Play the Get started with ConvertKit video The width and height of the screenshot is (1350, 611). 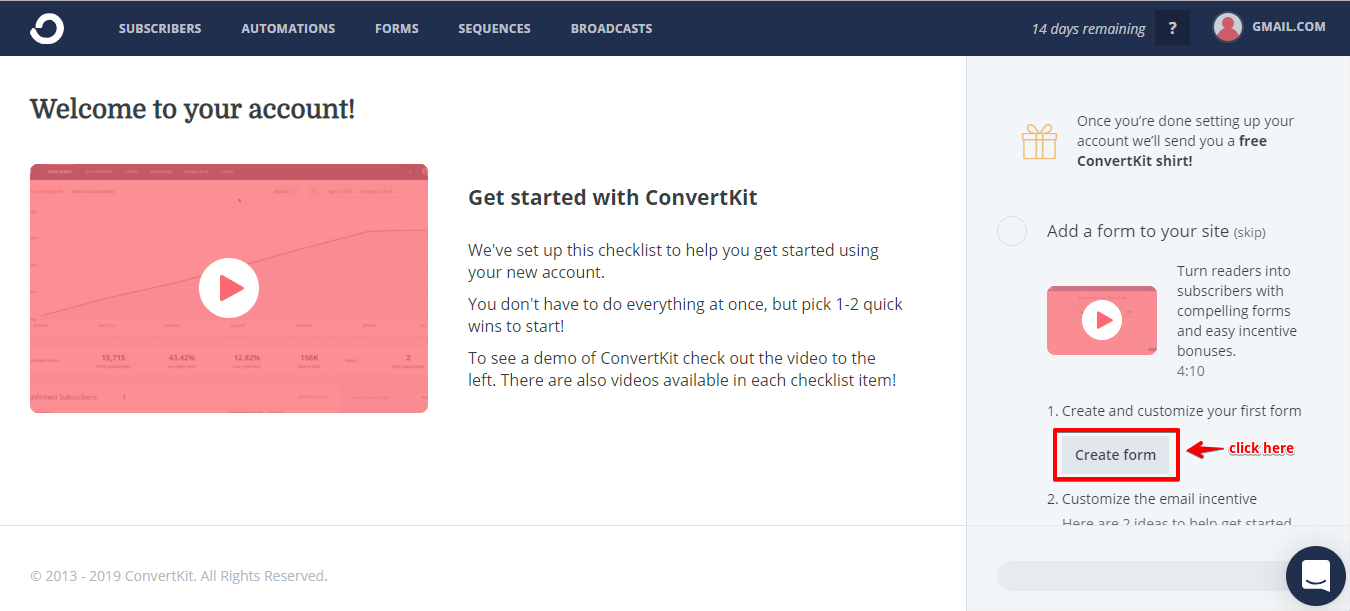(x=229, y=288)
